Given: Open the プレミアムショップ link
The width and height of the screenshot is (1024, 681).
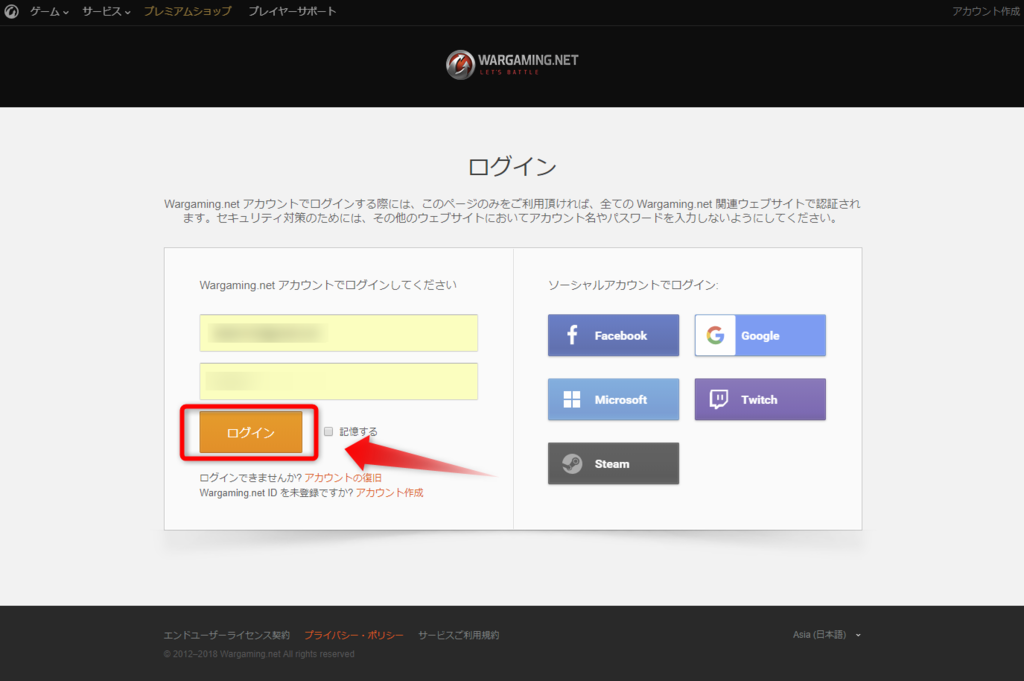Looking at the screenshot, I should coord(187,11).
